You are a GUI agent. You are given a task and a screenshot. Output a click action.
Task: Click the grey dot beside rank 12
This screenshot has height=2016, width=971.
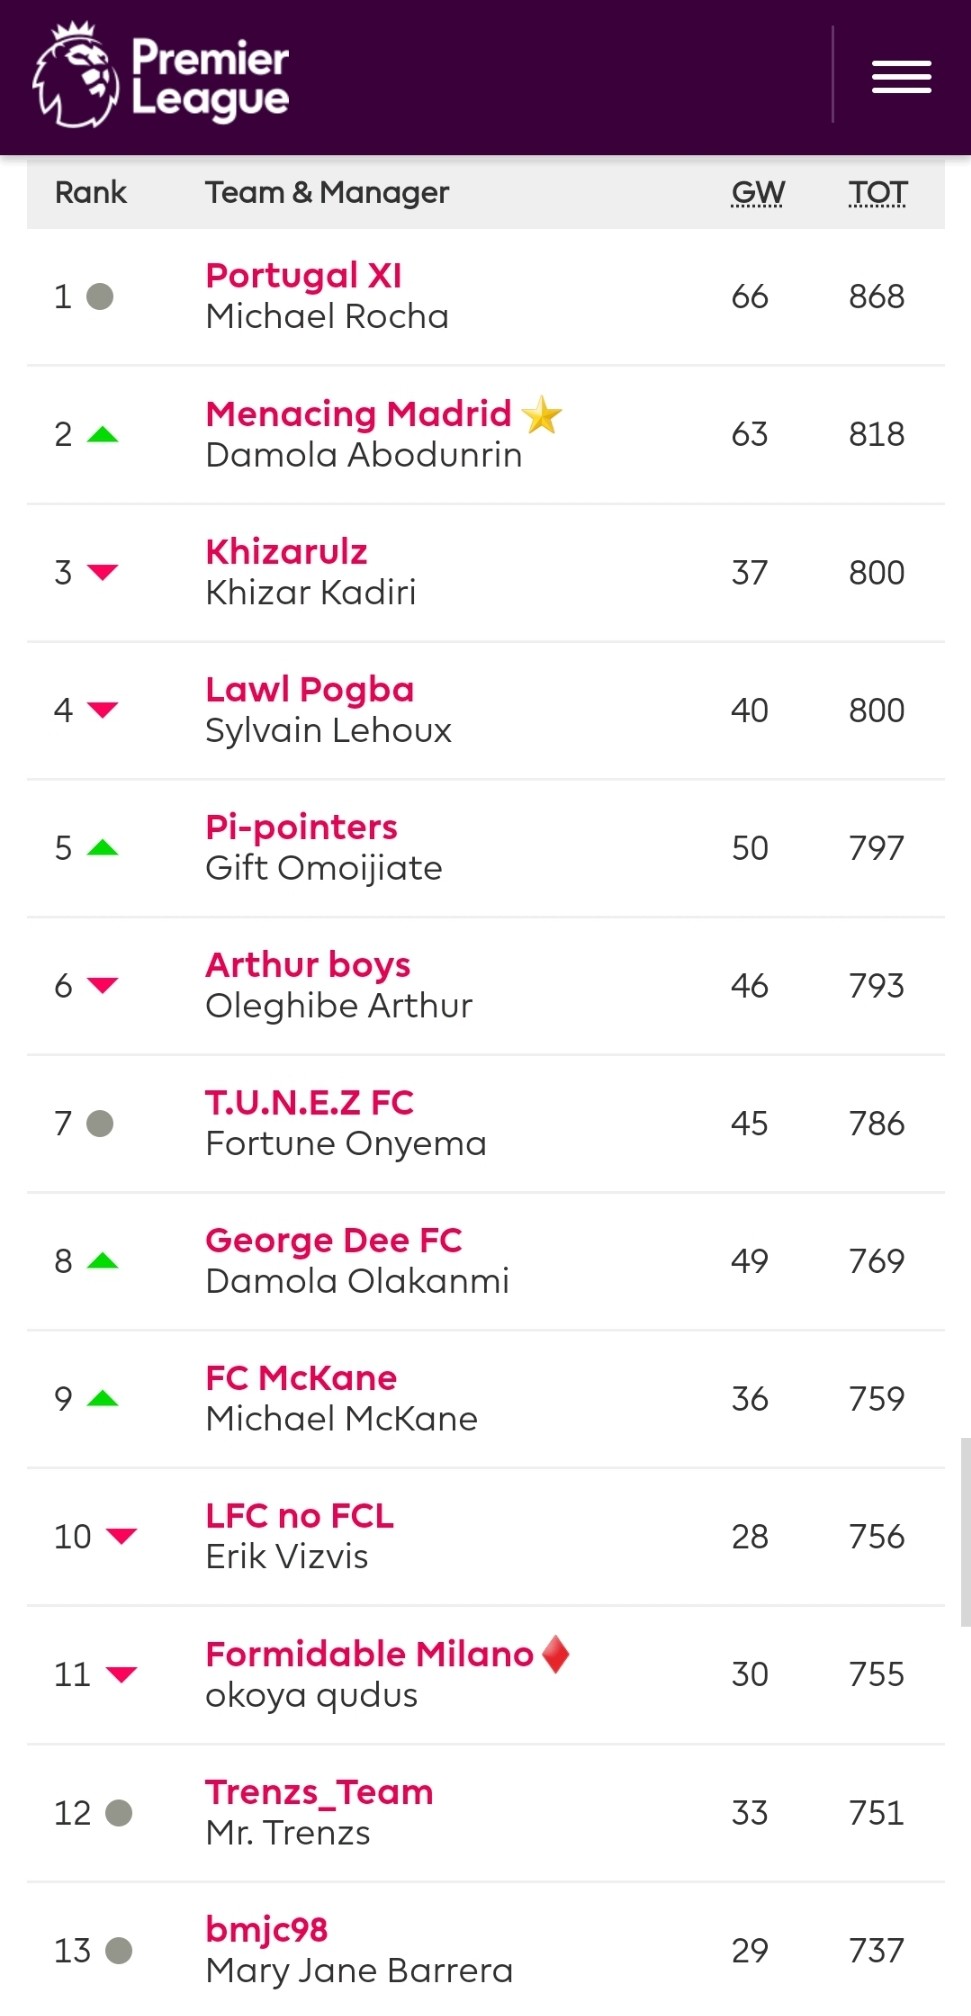pyautogui.click(x=119, y=1812)
